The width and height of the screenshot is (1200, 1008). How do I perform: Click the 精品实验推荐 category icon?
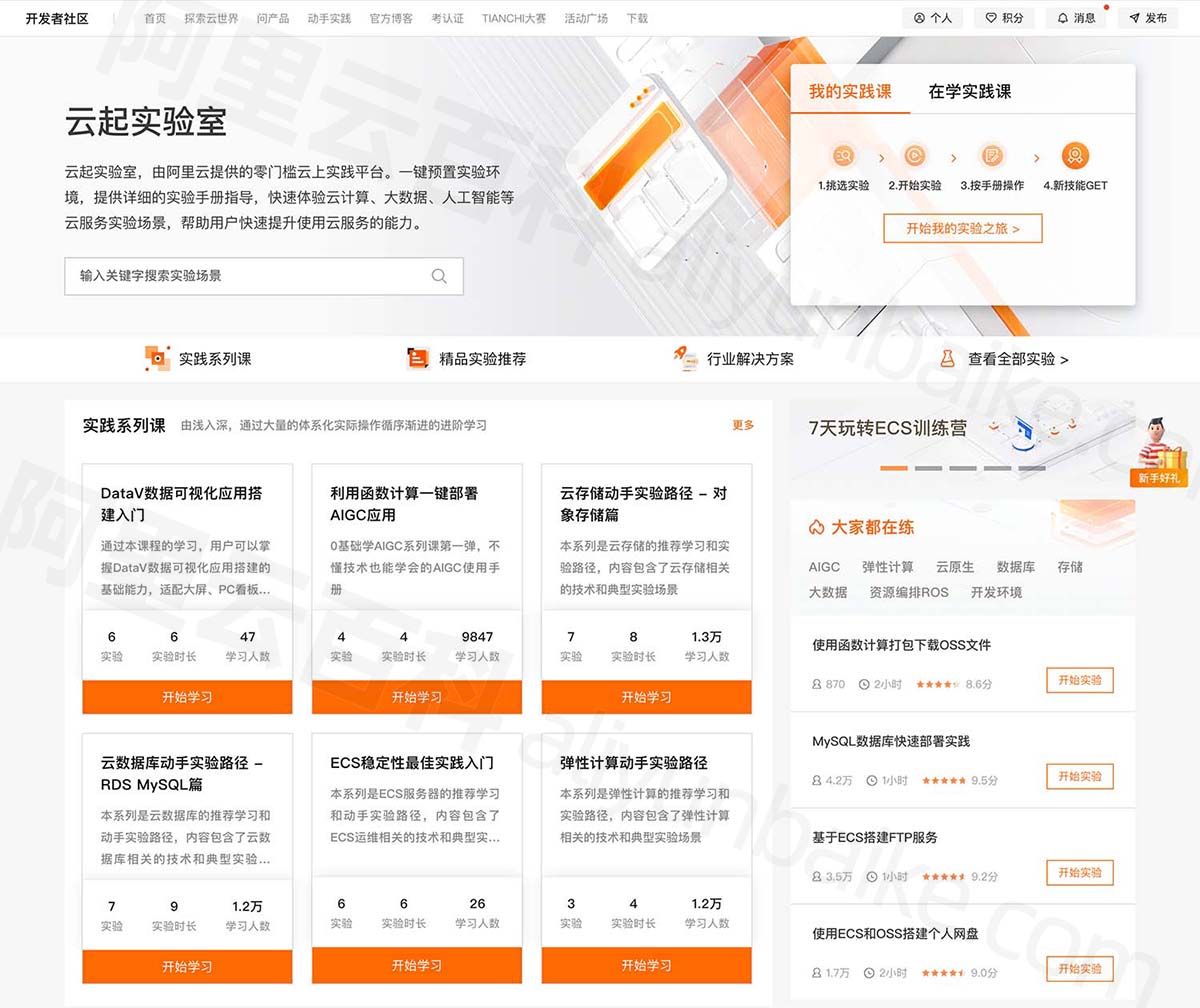click(x=418, y=358)
